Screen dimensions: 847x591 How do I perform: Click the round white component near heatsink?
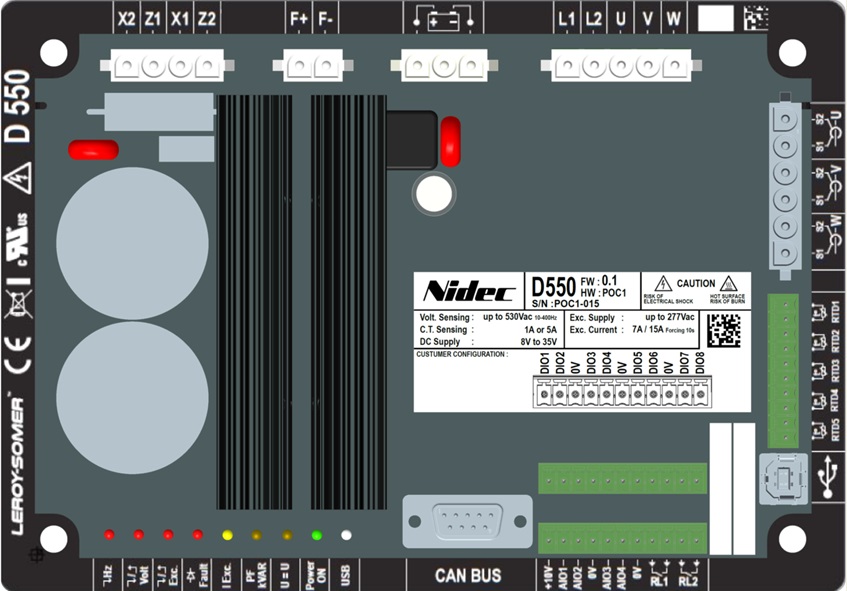pos(434,193)
